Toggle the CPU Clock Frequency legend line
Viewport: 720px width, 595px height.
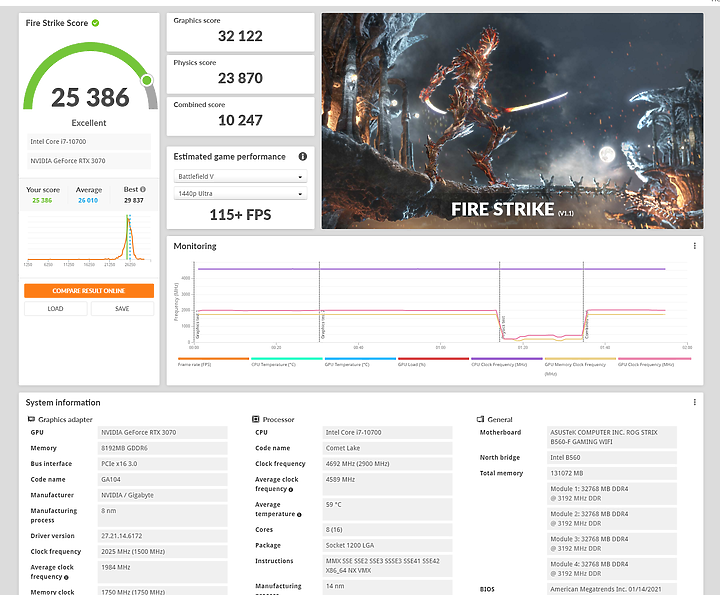(x=506, y=361)
